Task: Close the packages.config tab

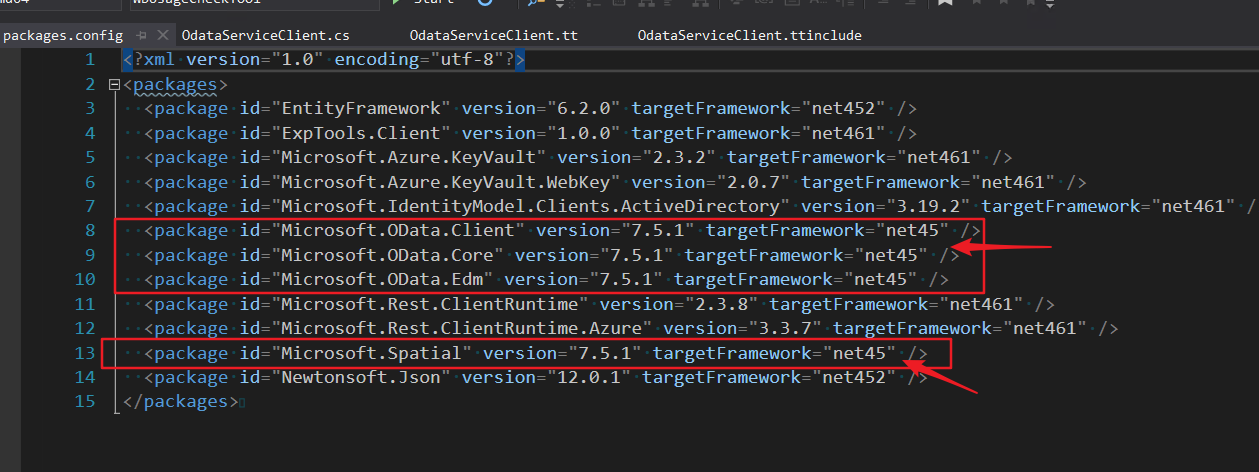Action: tap(161, 35)
